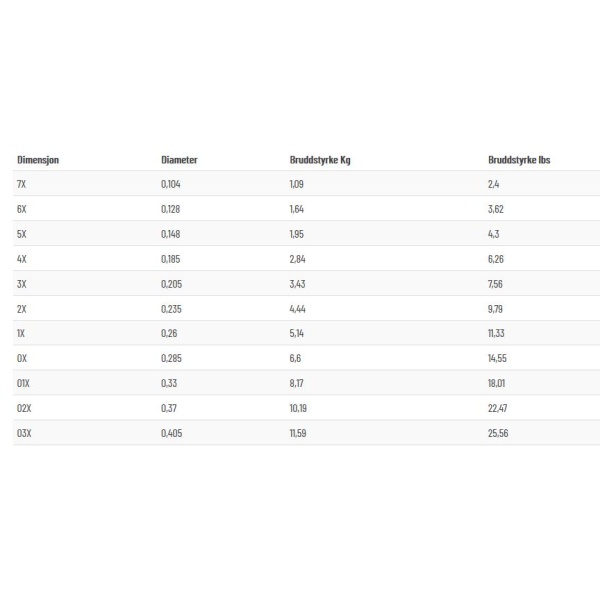This screenshot has width=600, height=600.
Task: Select the 2X dimension cell
Action: (x=21, y=309)
